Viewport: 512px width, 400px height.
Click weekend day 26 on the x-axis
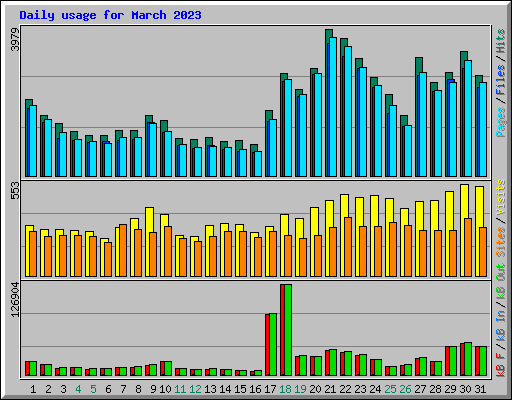(406, 389)
